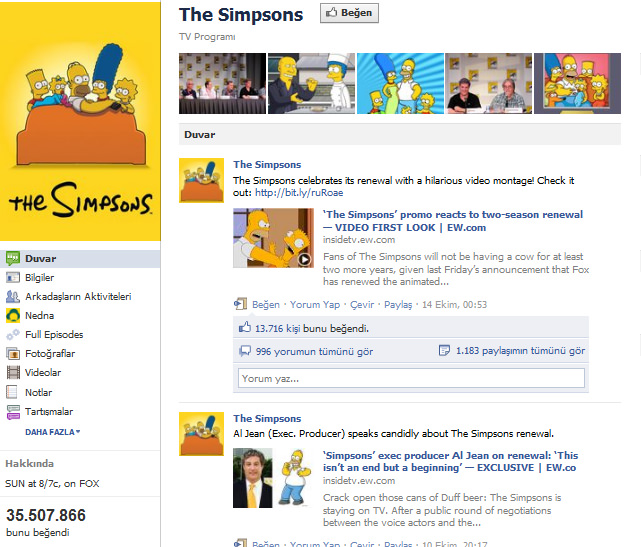641x547 pixels.
Task: Expand the DAHA FAZLA menu
Action: click(x=52, y=432)
